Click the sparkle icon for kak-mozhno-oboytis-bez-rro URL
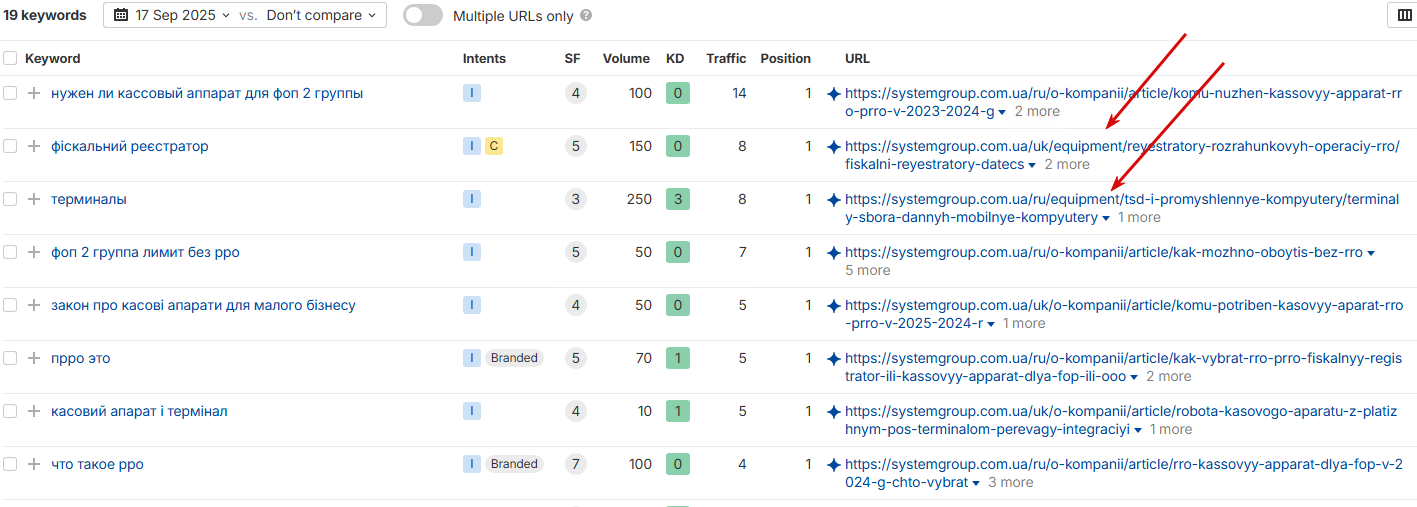 pyautogui.click(x=833, y=252)
